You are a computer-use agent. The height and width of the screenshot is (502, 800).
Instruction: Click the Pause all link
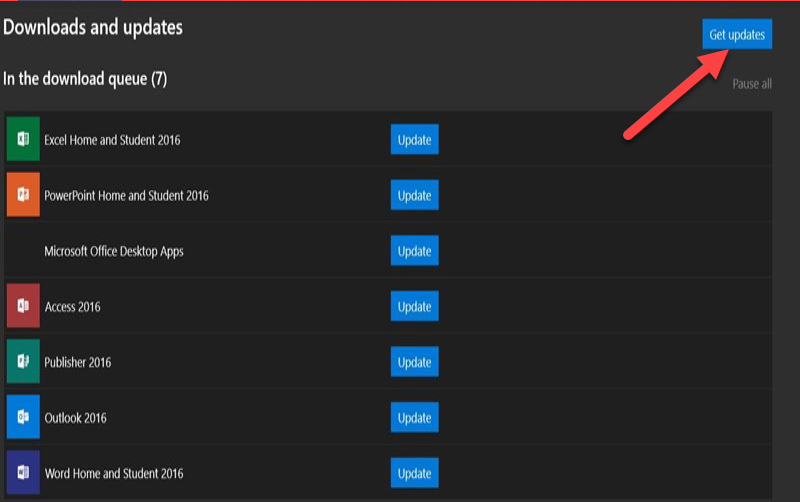tap(752, 84)
